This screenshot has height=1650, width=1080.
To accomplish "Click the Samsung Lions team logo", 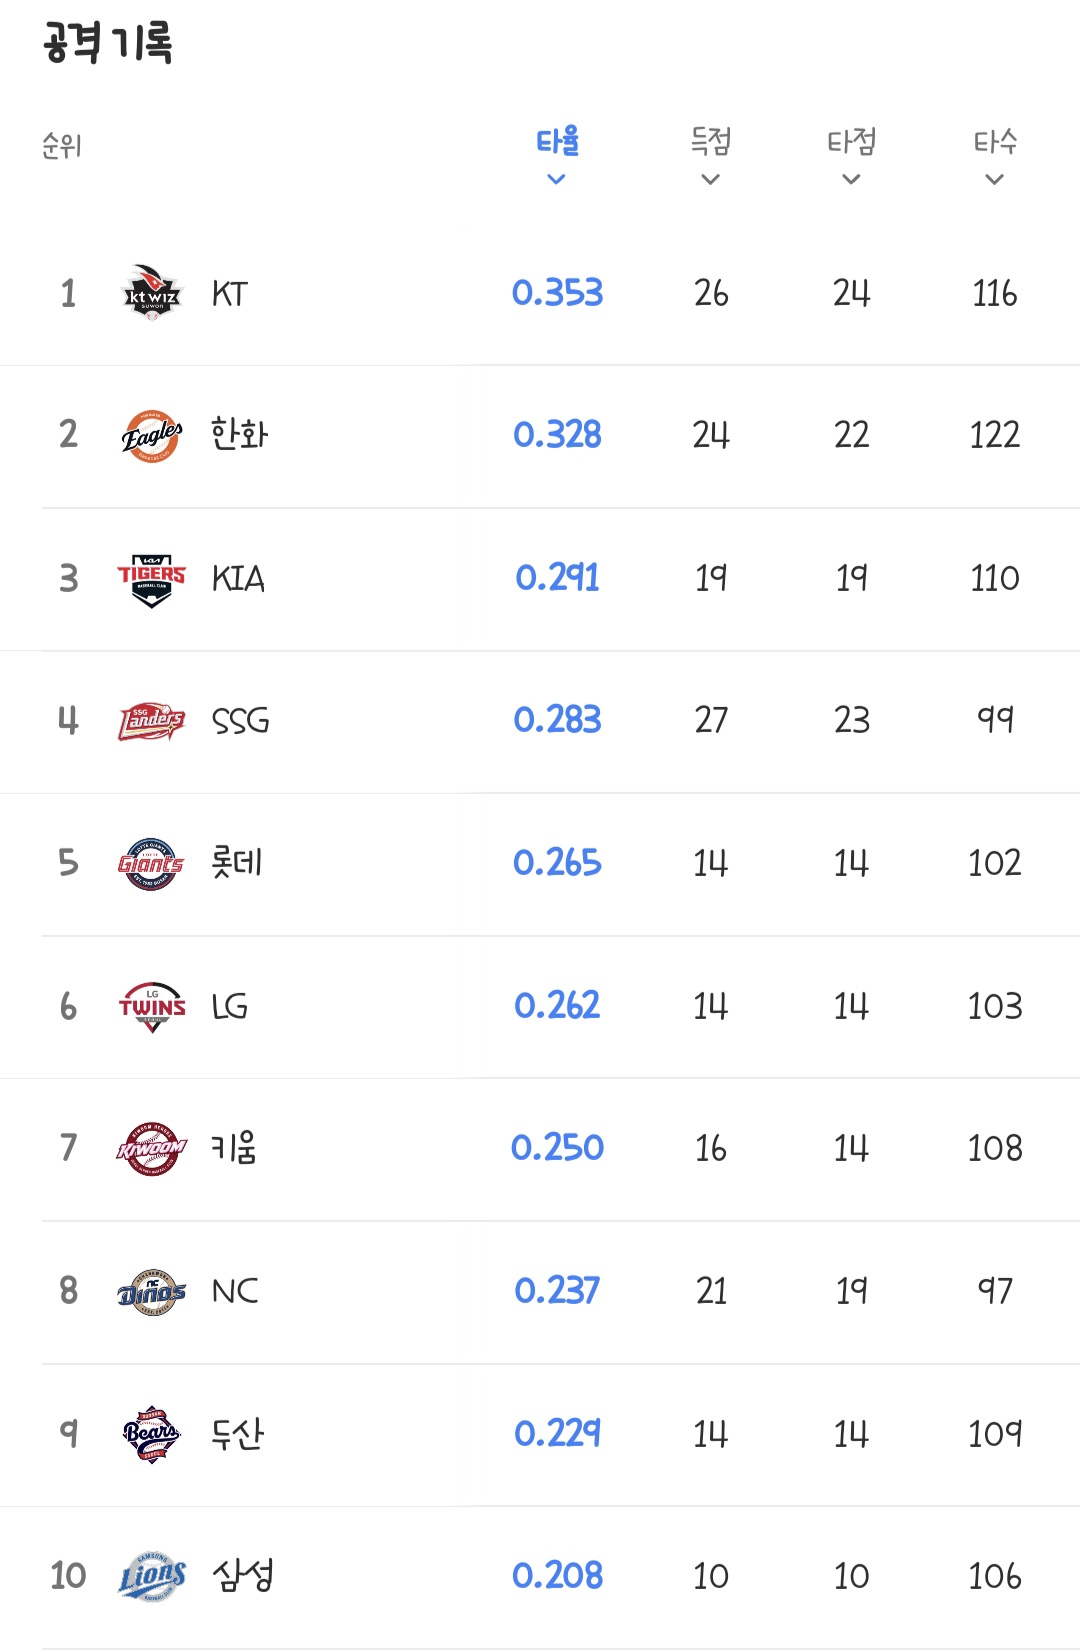I will [x=151, y=1577].
